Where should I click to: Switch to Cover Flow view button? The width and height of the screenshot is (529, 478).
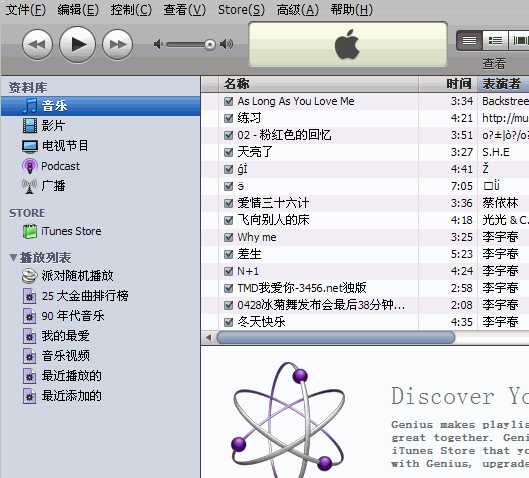point(519,41)
